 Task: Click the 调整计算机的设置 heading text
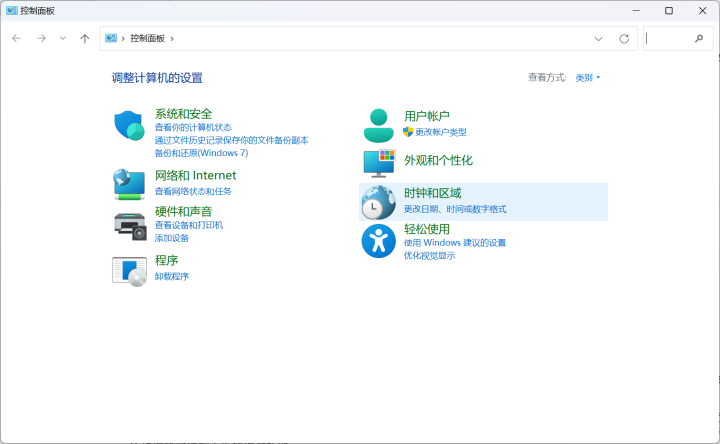click(157, 78)
